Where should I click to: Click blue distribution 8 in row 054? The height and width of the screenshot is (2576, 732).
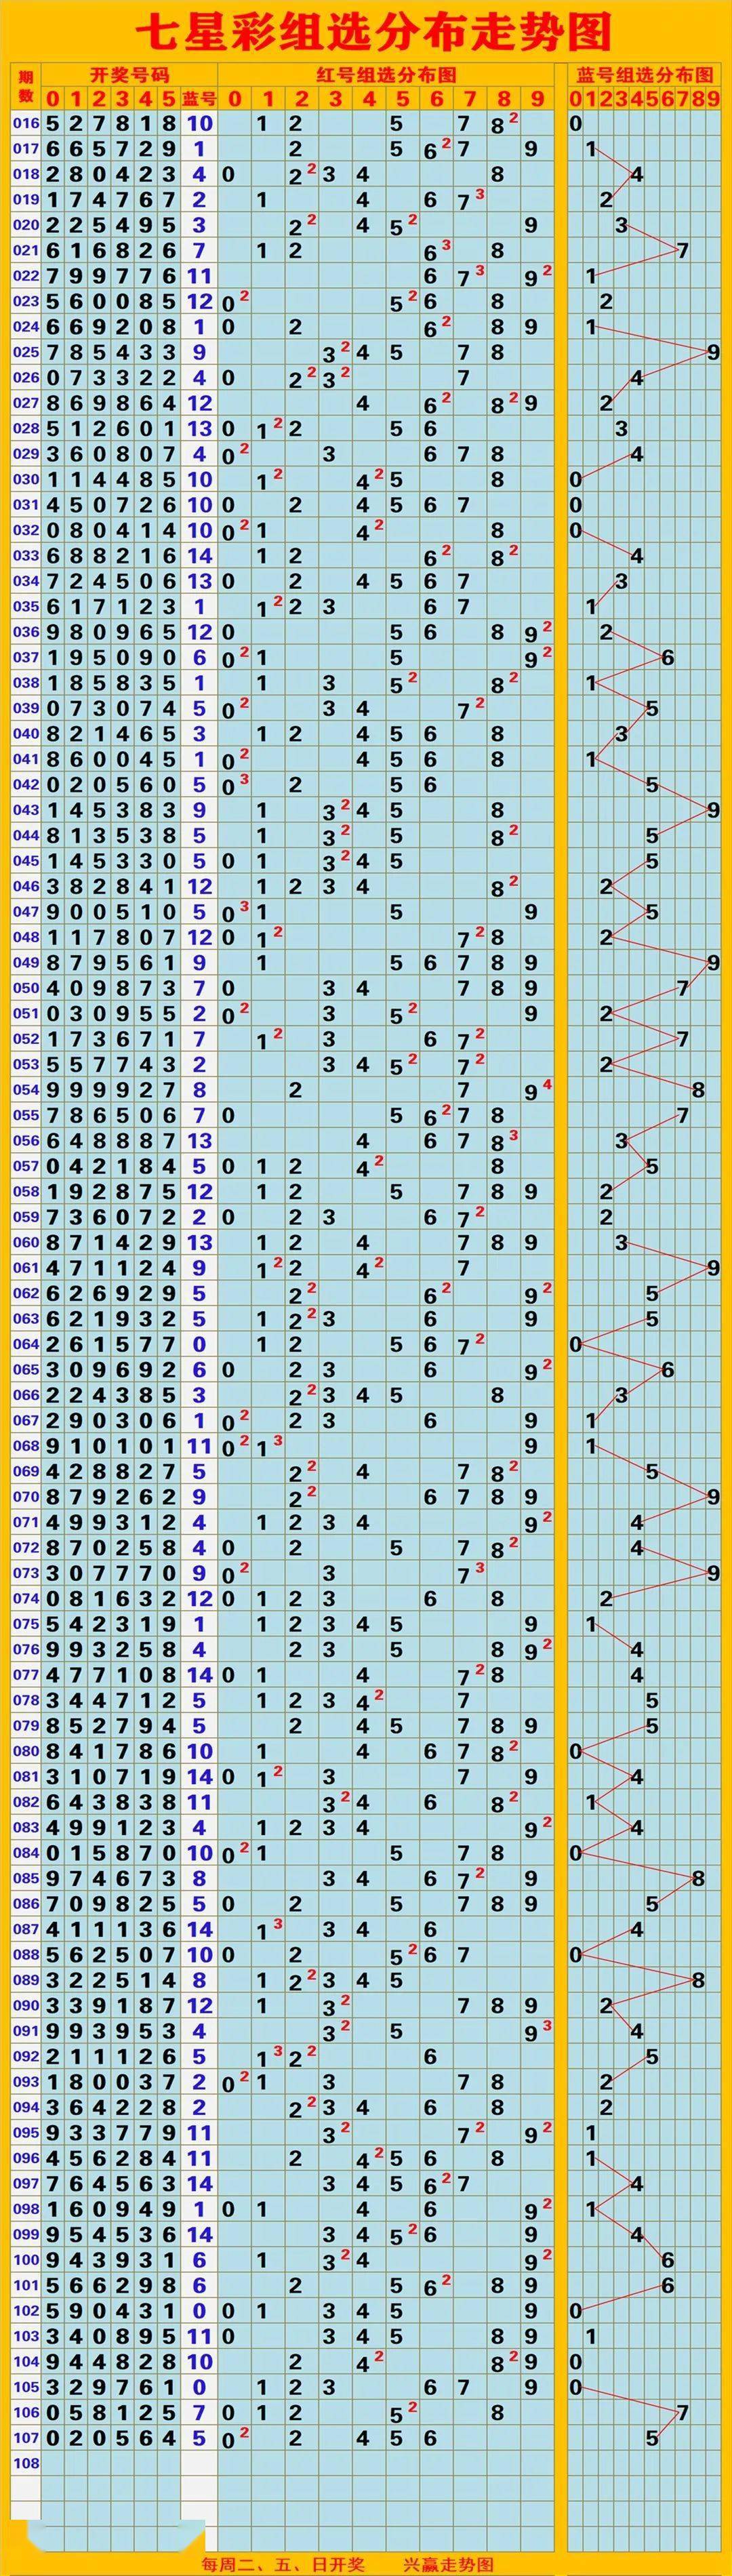point(698,1090)
